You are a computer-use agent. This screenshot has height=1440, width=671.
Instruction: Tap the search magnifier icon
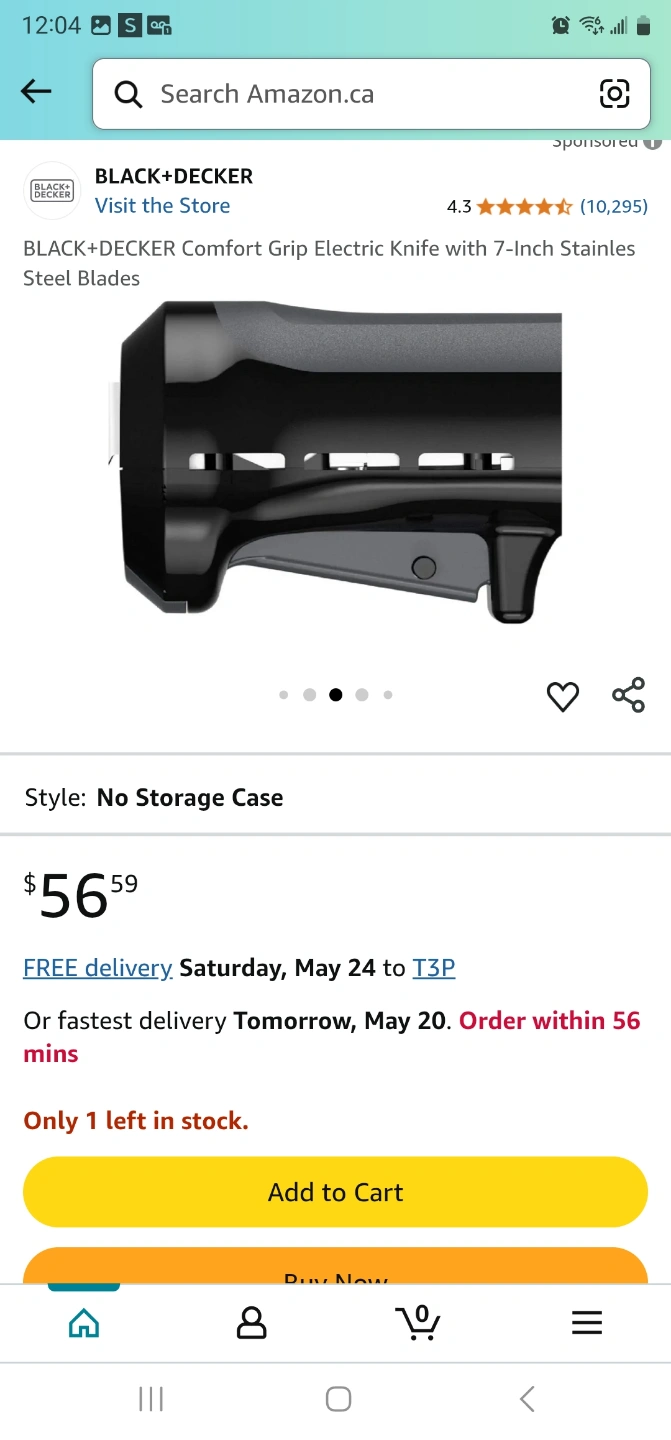(128, 94)
